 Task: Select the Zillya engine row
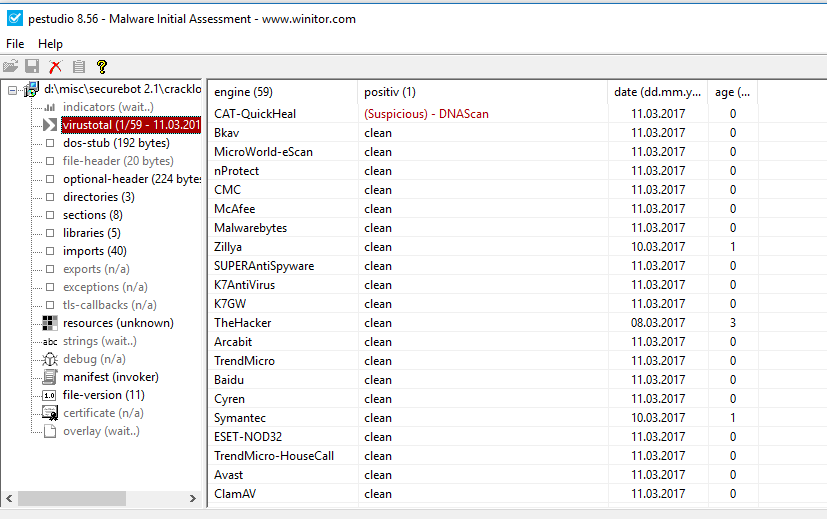pos(482,247)
